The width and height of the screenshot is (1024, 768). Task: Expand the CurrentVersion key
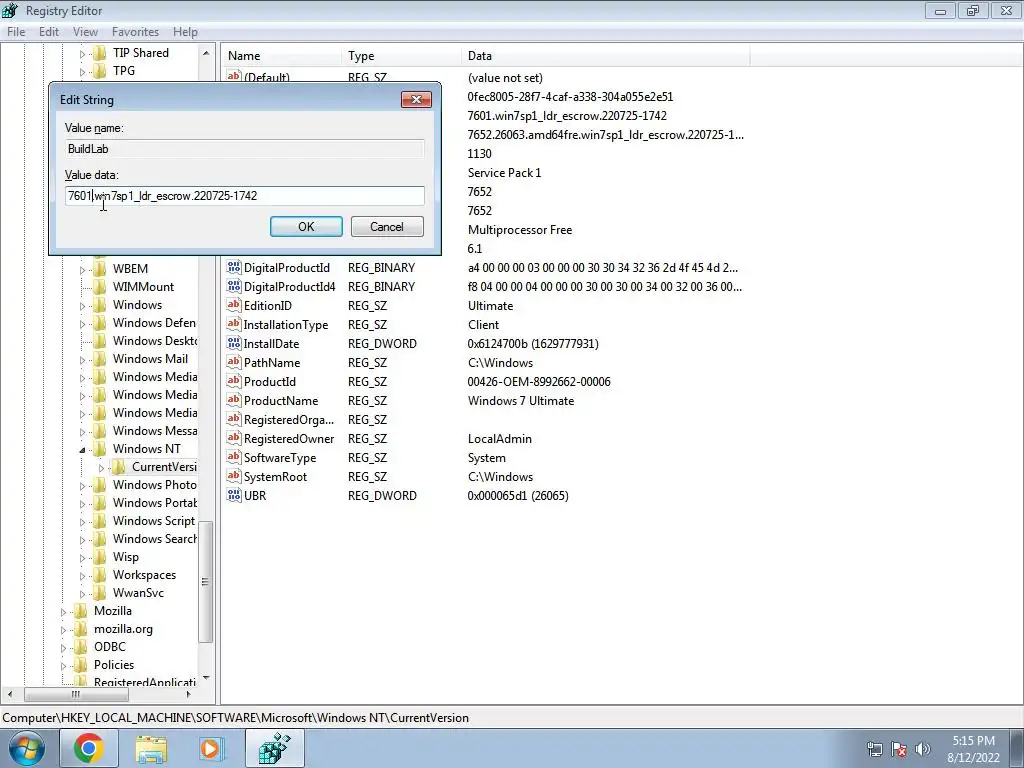coord(101,468)
